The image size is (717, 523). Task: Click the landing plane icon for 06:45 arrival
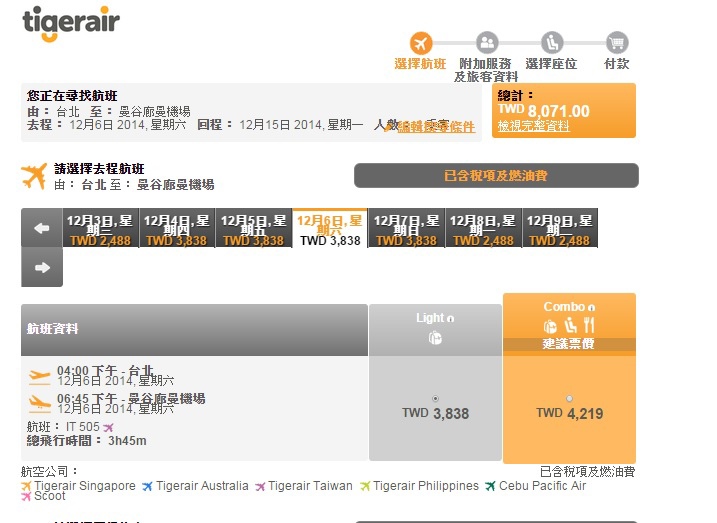[x=39, y=402]
